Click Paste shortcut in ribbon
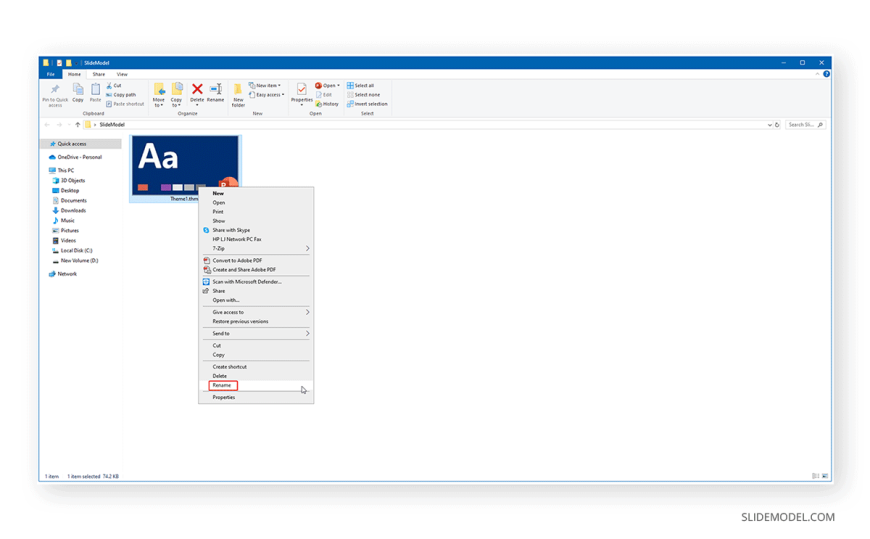The height and width of the screenshot is (539, 870). [x=125, y=104]
